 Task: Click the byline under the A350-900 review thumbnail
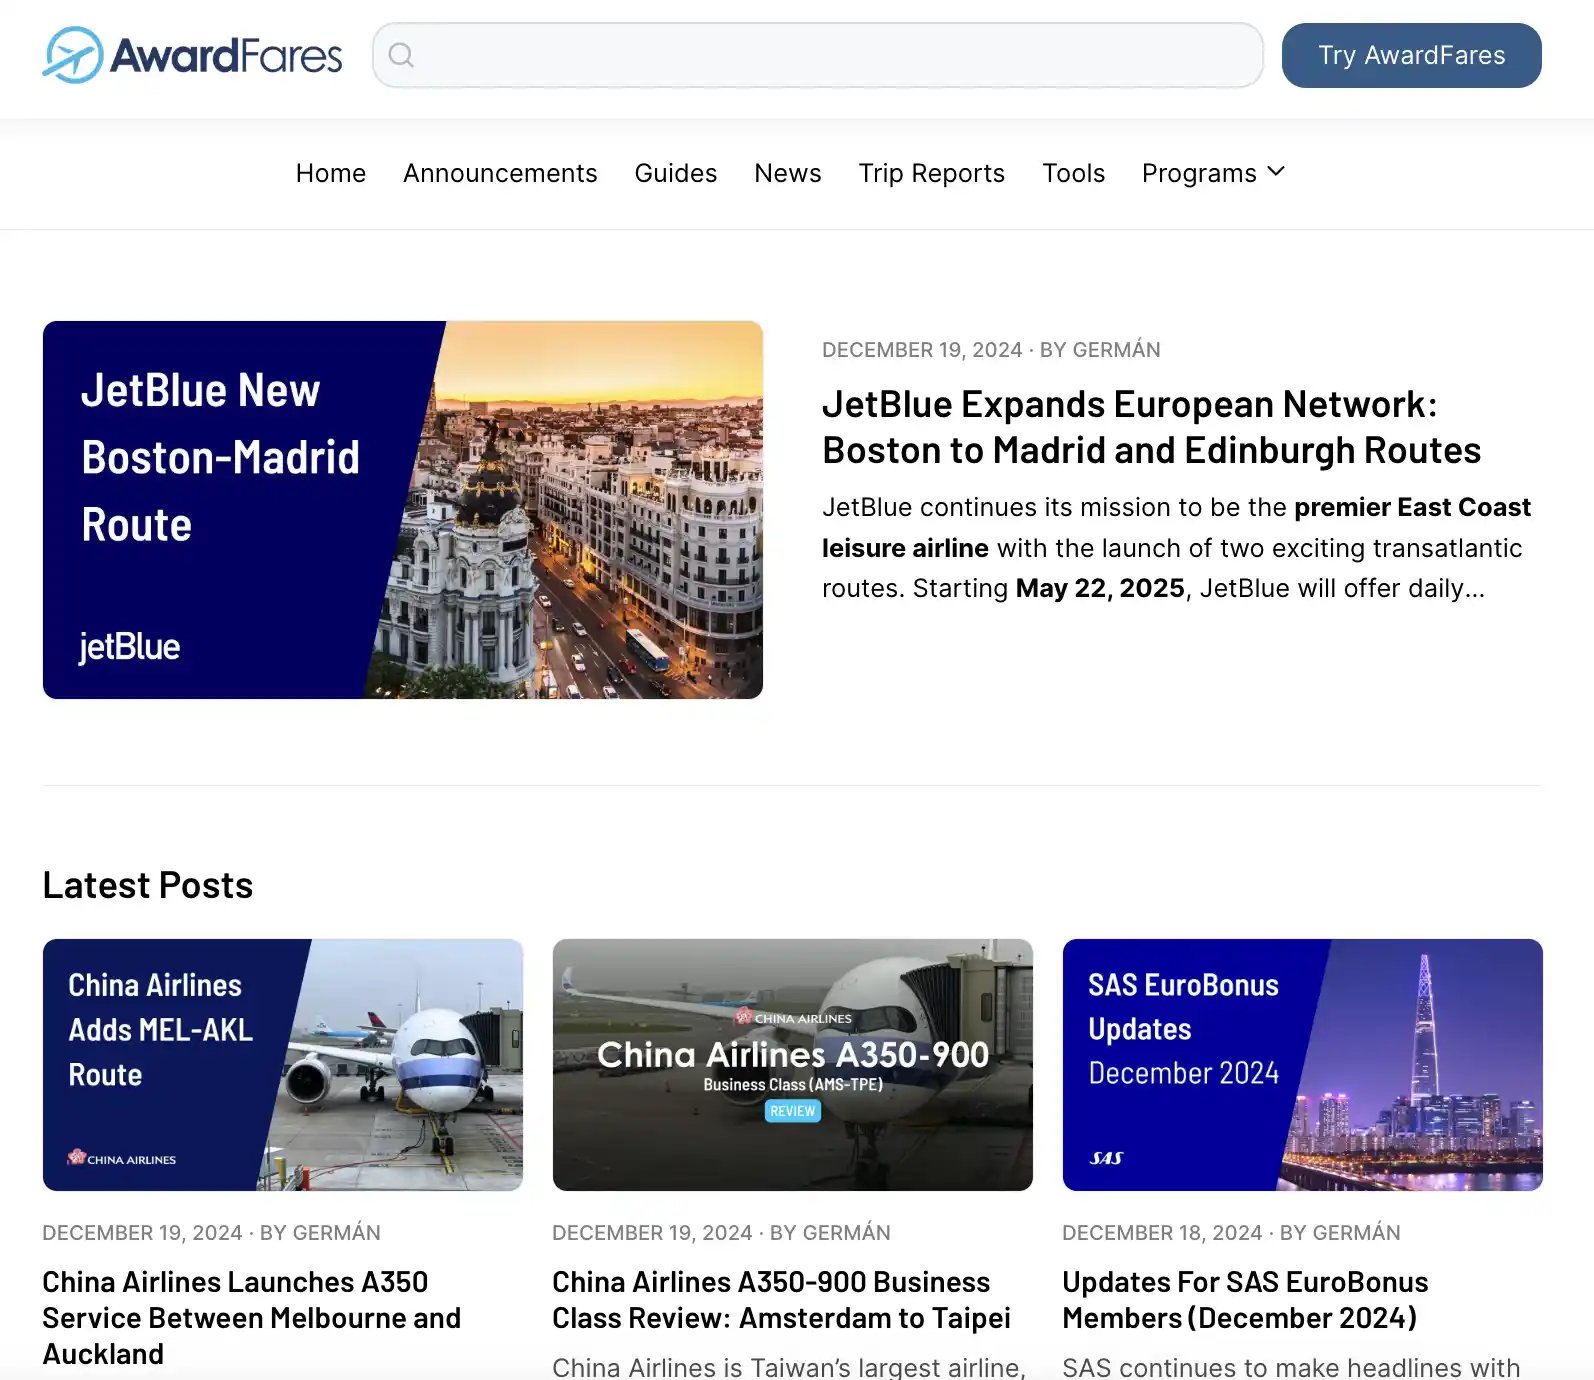pyautogui.click(x=721, y=1233)
